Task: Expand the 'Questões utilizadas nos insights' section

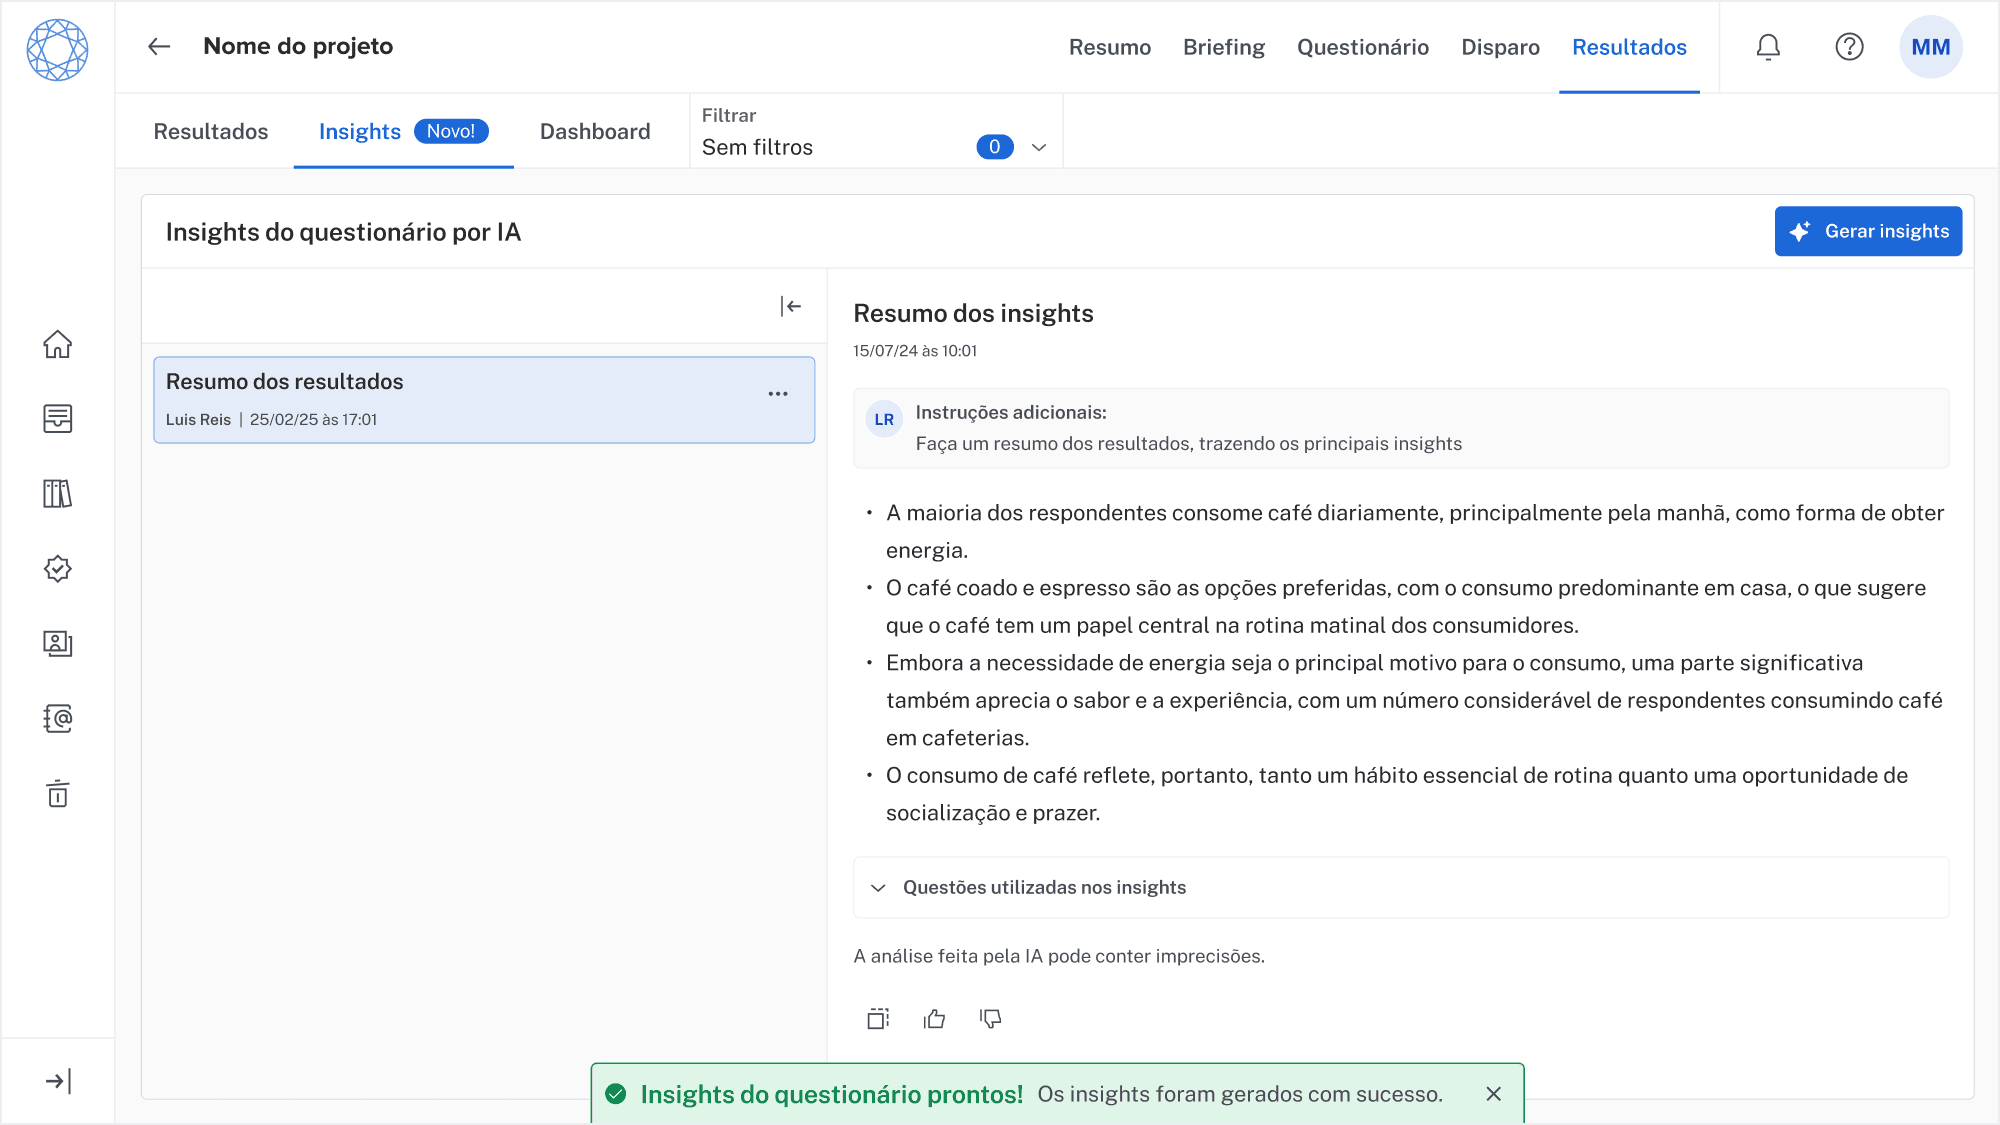Action: click(x=878, y=887)
